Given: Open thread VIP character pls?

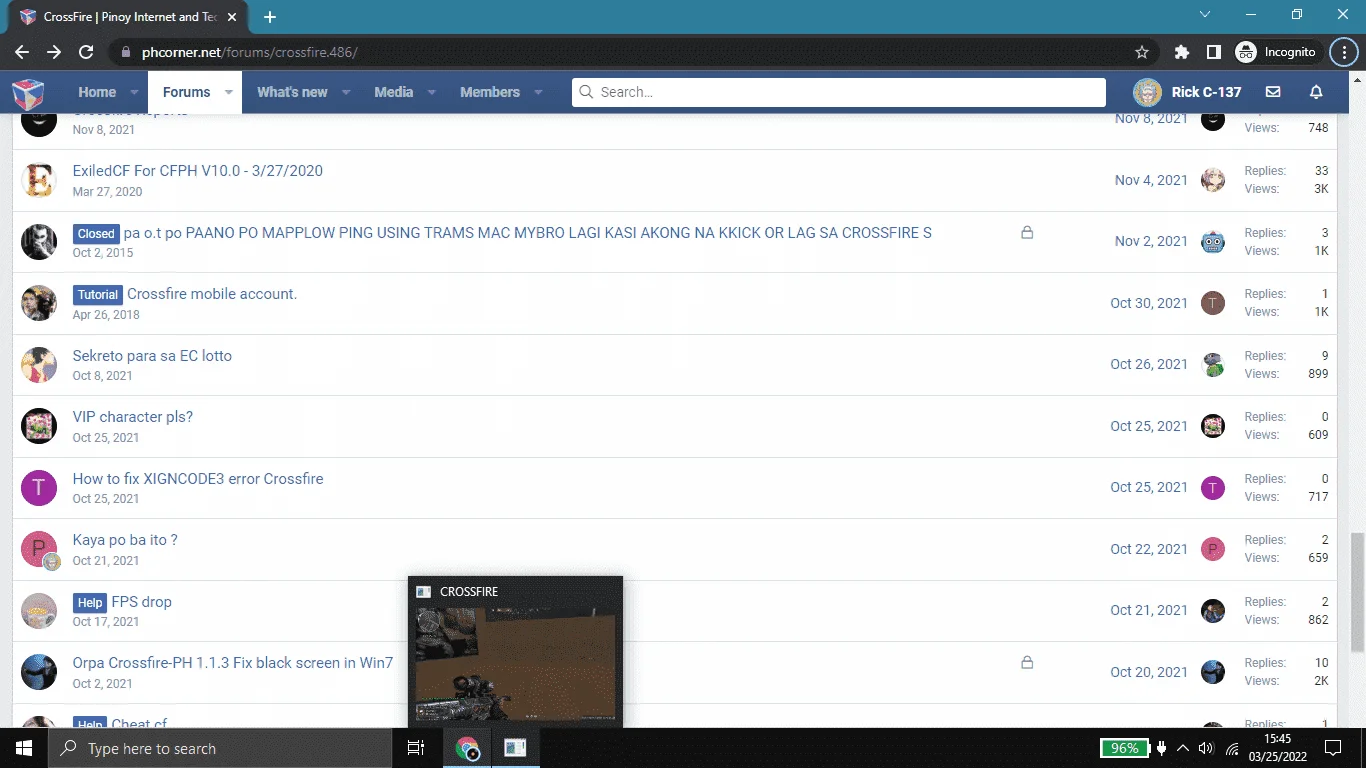Looking at the screenshot, I should [x=133, y=417].
